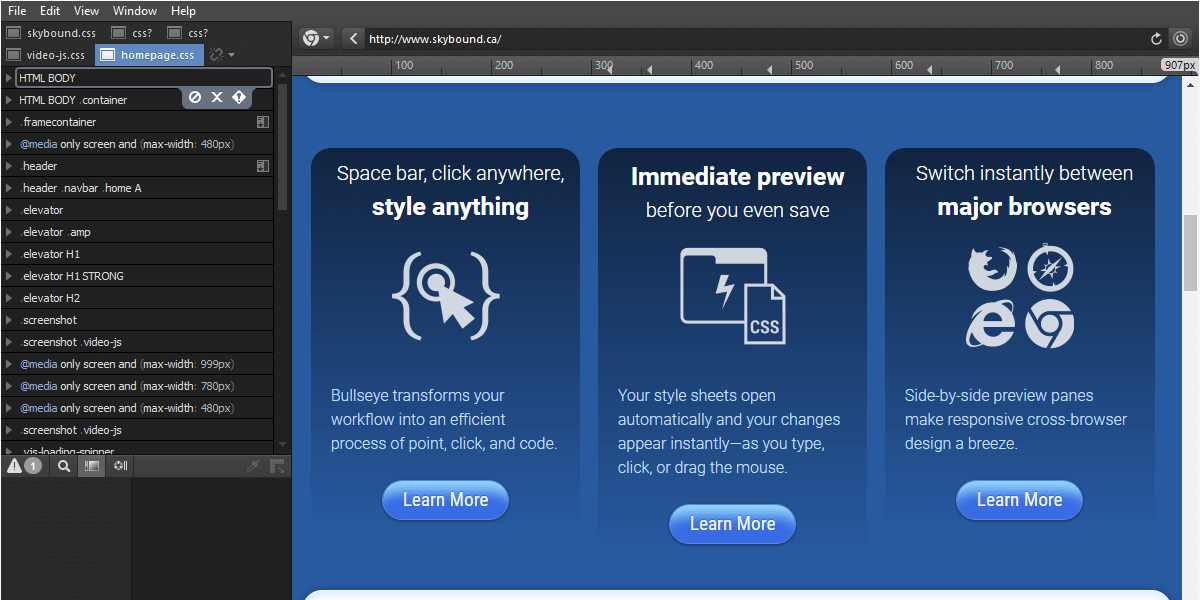Click the diamond warning icon on the selector popup
1200x600 pixels.
(x=238, y=97)
